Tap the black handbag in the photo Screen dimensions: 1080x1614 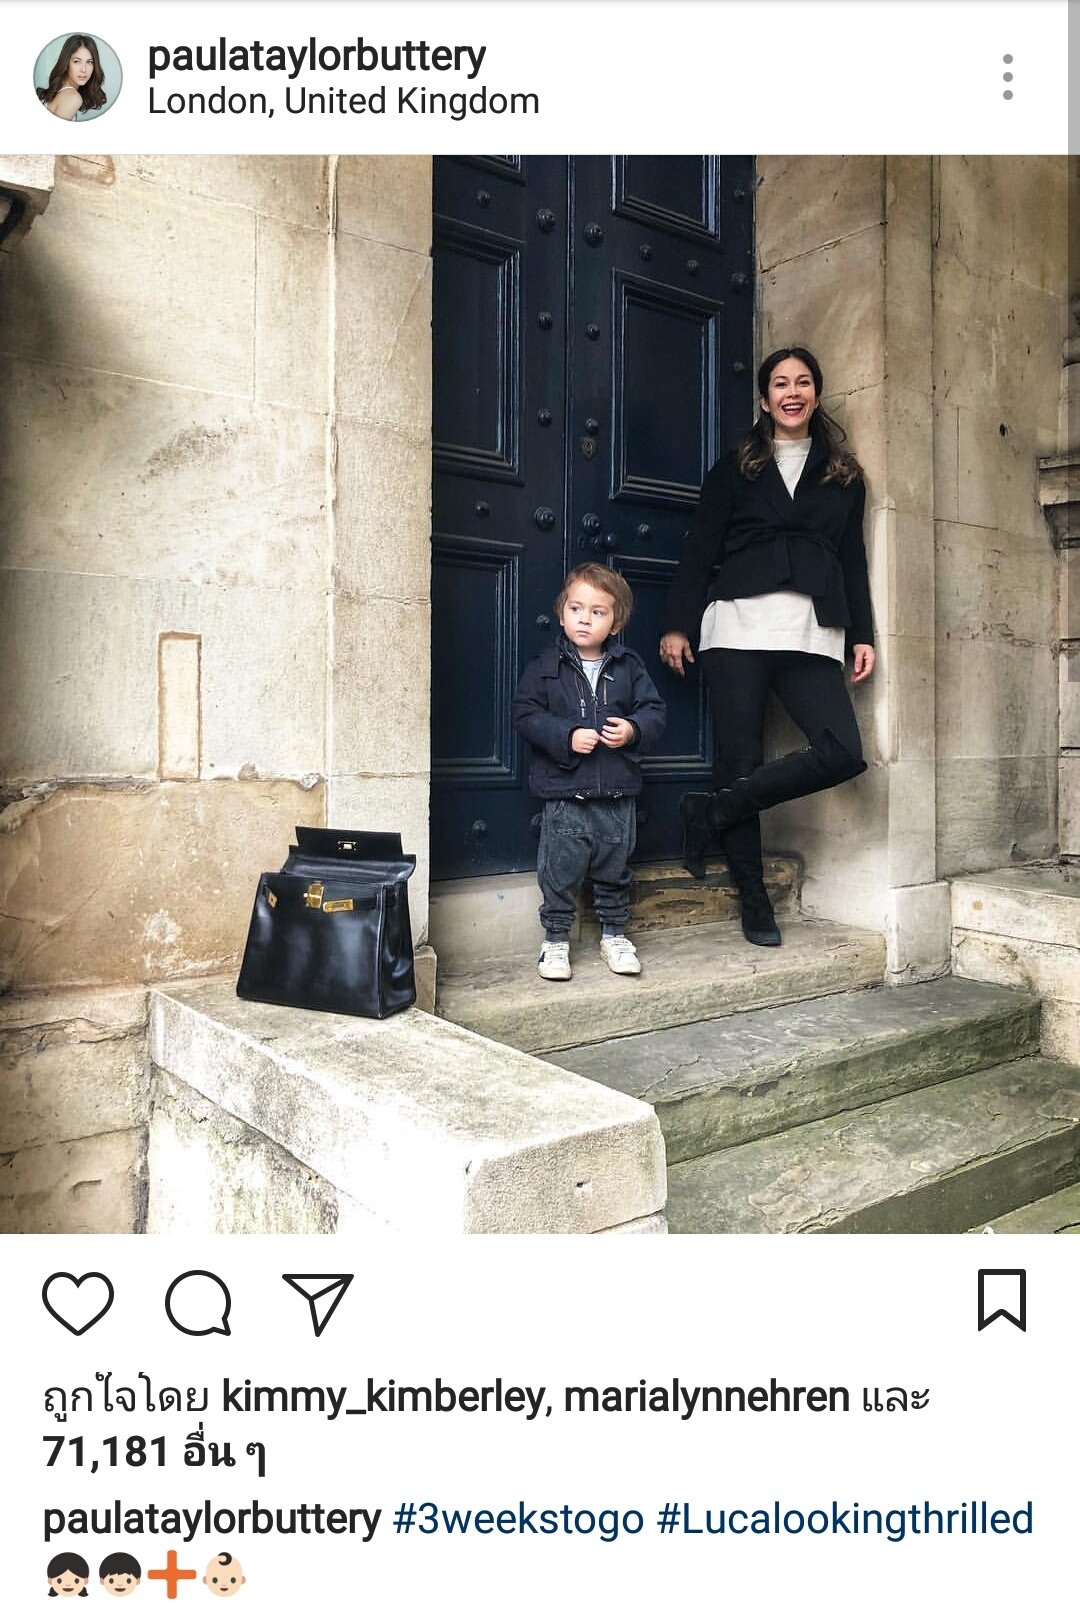coord(328,922)
